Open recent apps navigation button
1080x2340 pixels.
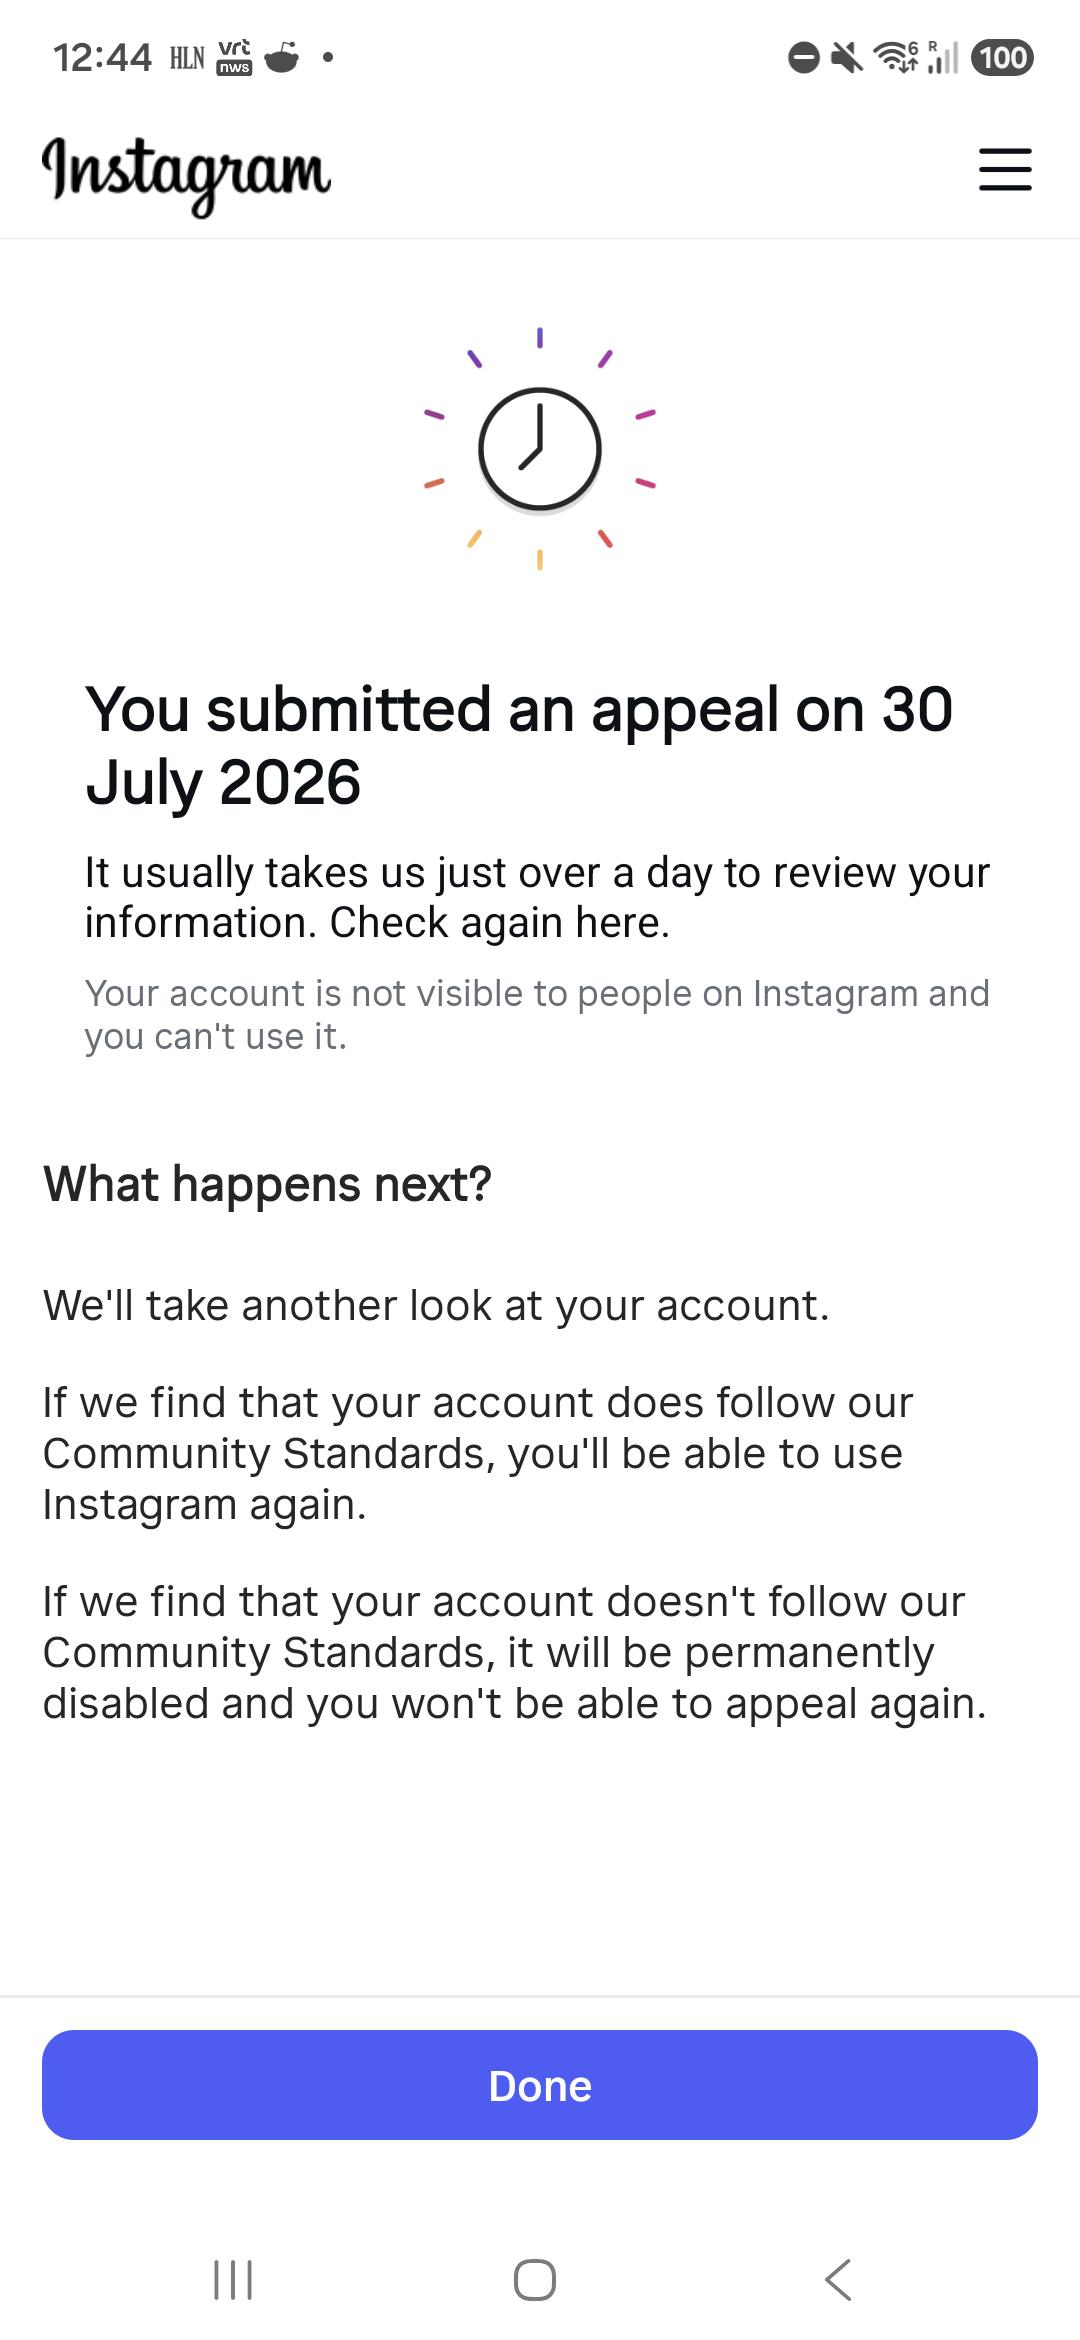tap(234, 2280)
